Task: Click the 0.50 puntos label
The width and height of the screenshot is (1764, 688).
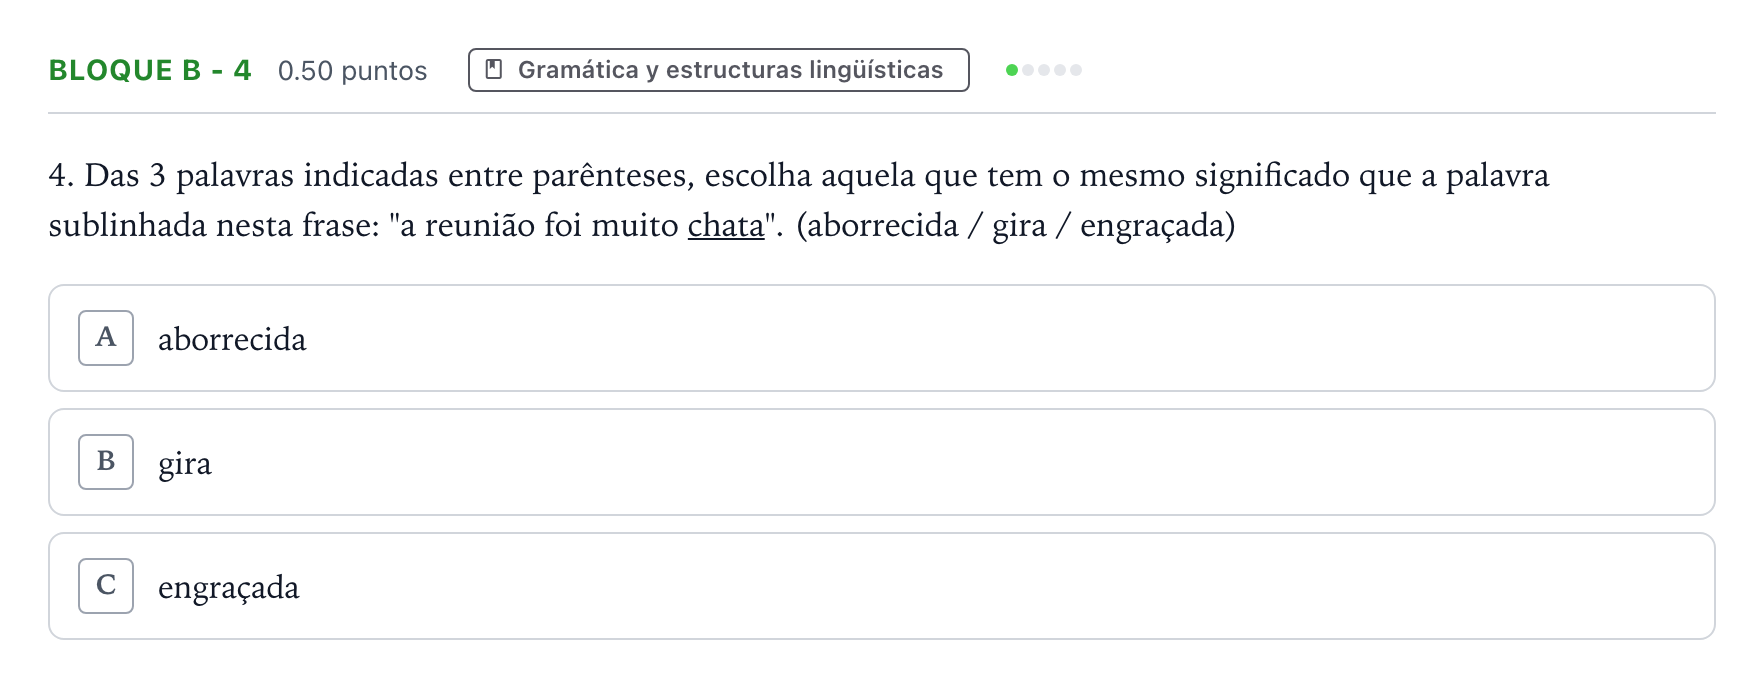Action: pyautogui.click(x=353, y=71)
